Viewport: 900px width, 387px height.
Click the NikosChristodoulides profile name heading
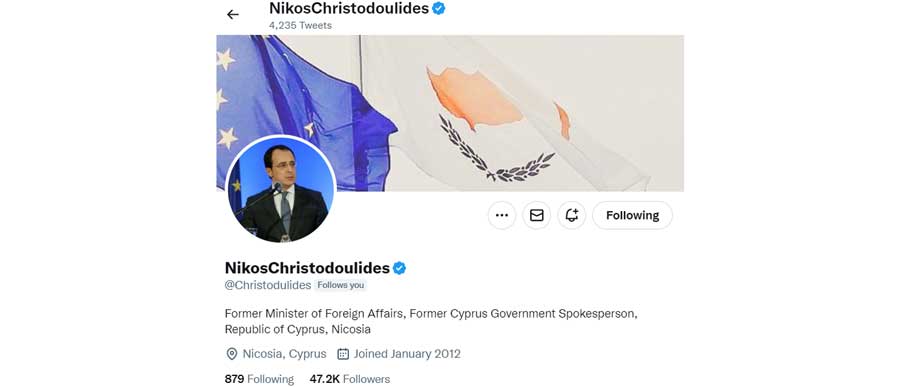tap(307, 268)
